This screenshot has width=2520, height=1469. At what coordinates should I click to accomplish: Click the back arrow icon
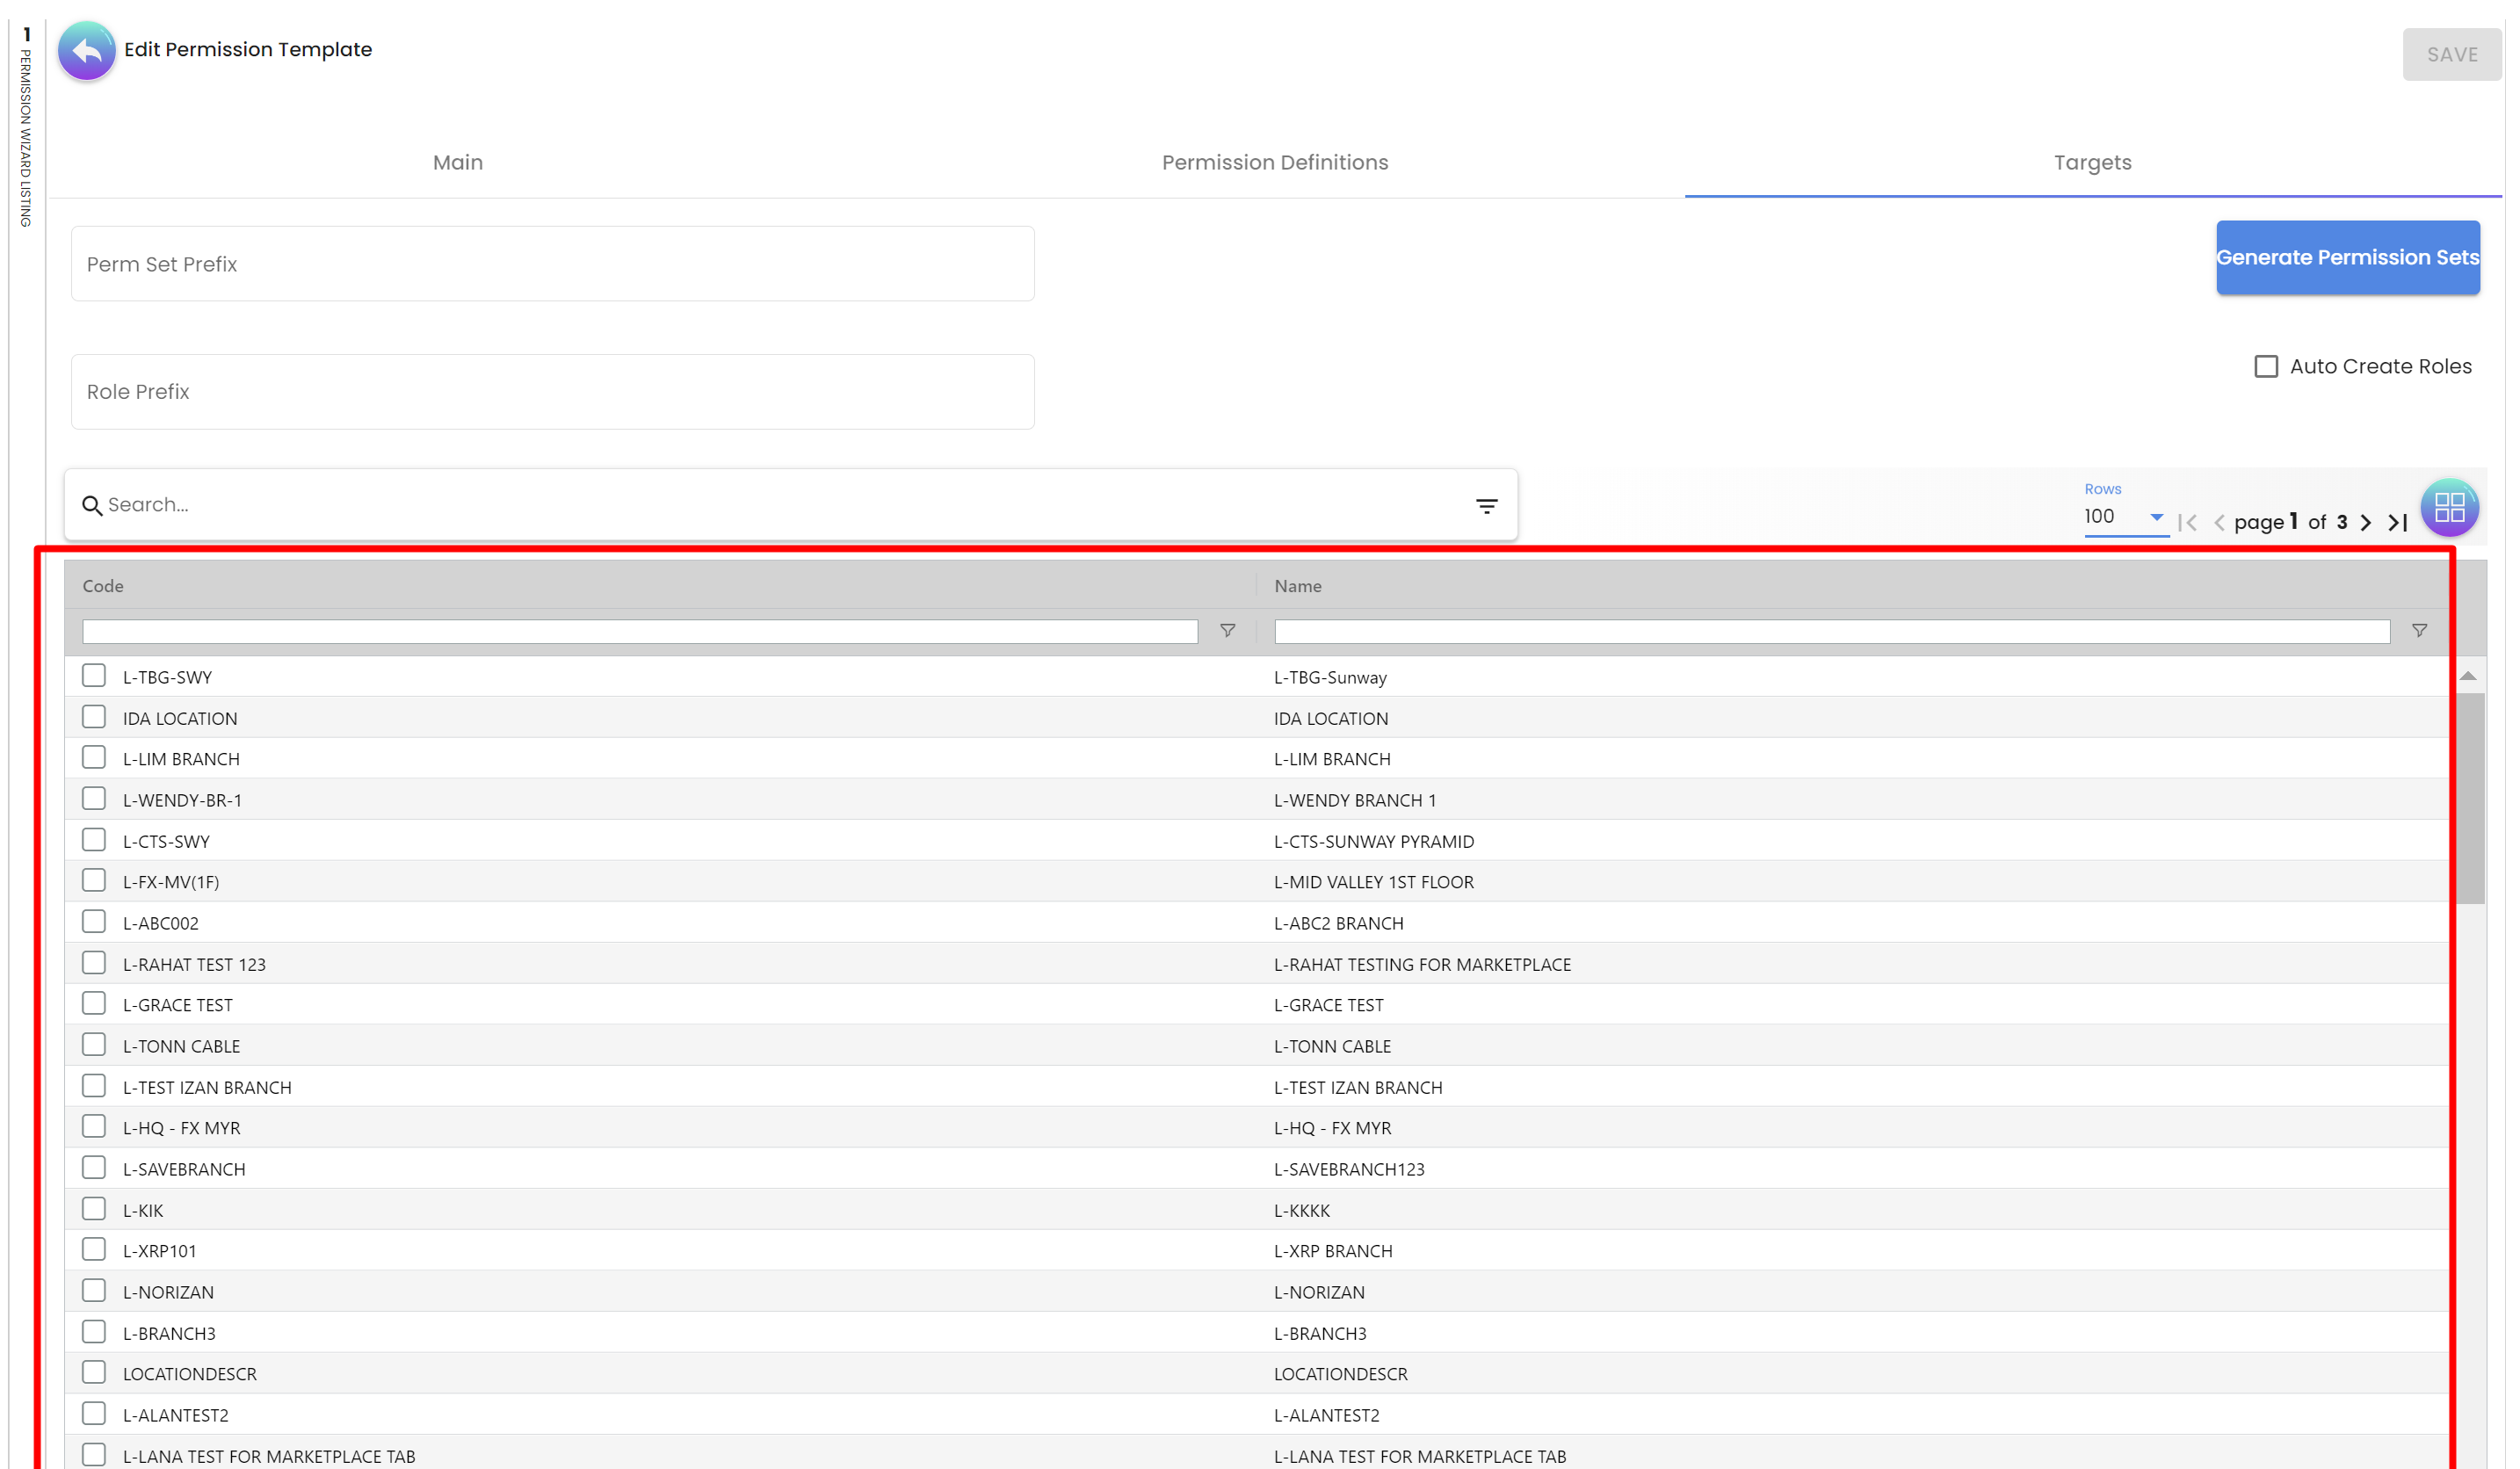click(x=87, y=50)
